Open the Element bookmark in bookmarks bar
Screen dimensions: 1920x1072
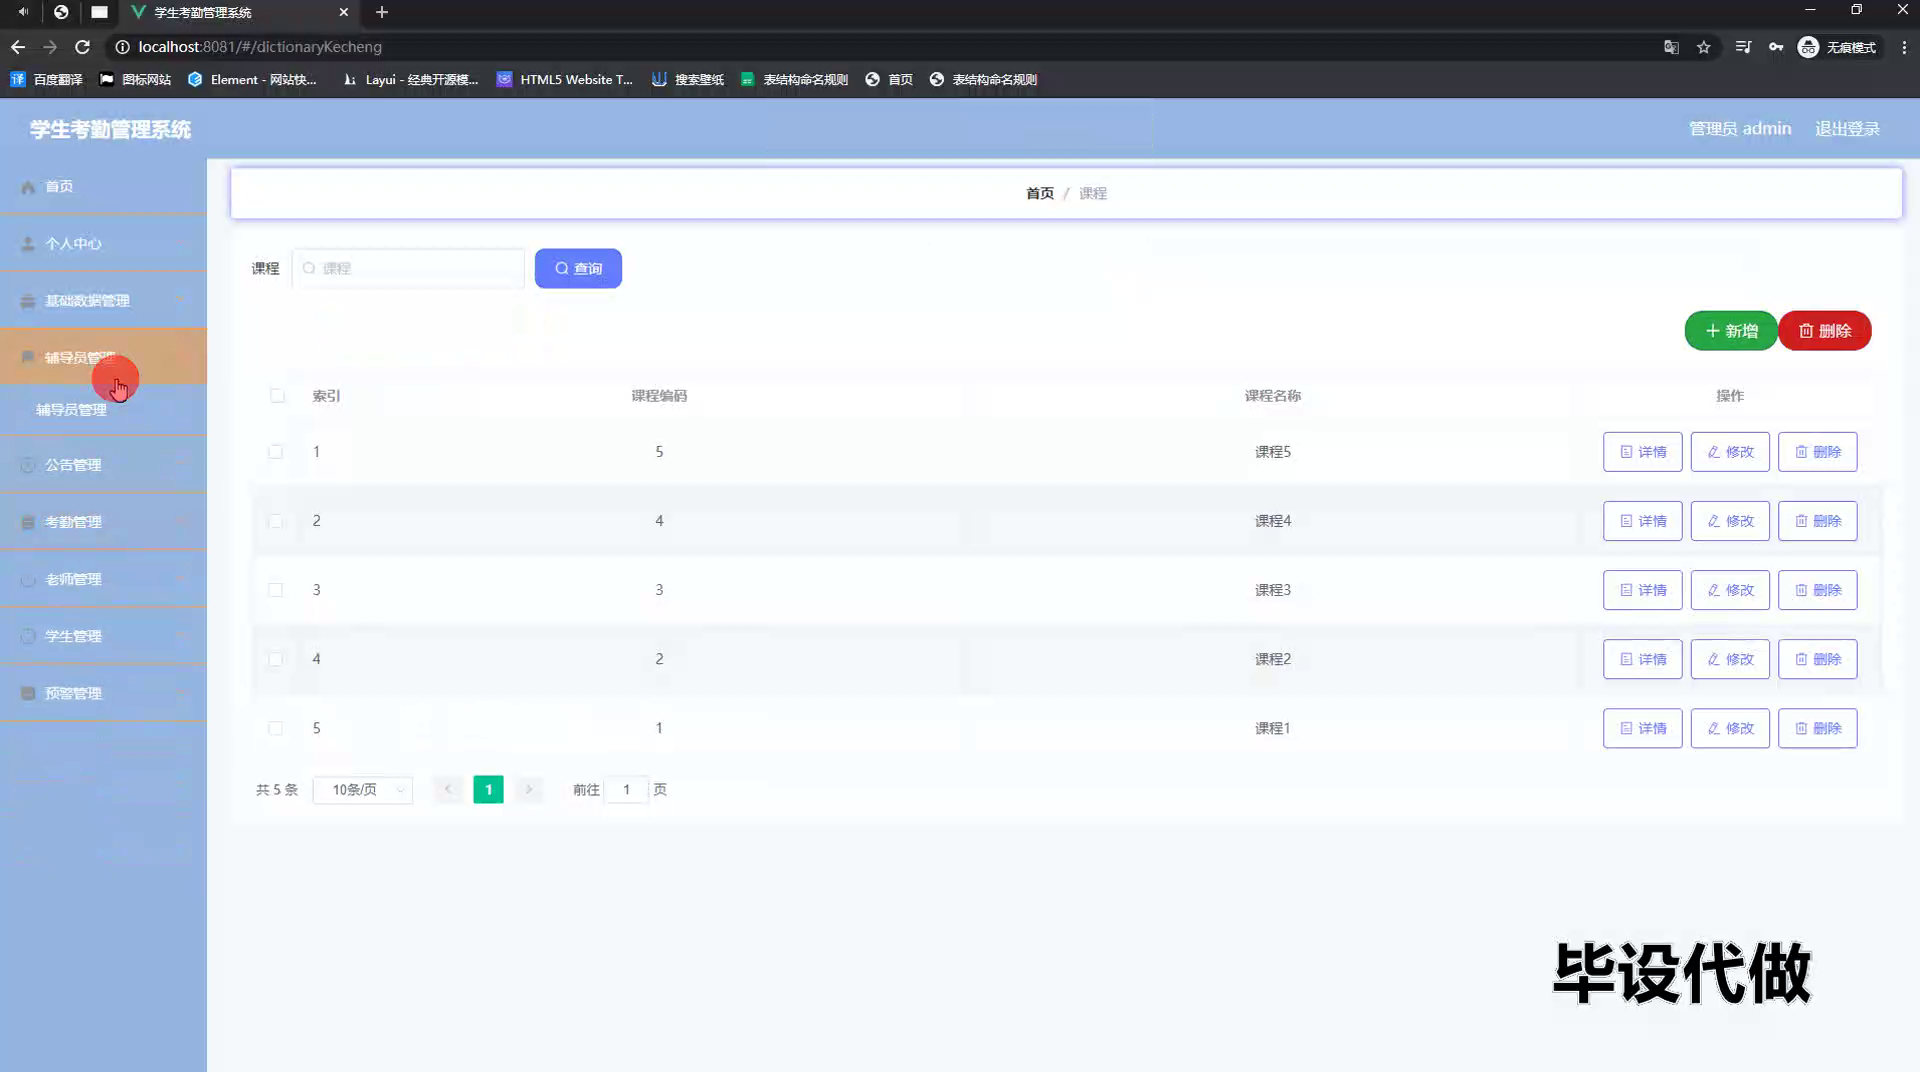252,80
